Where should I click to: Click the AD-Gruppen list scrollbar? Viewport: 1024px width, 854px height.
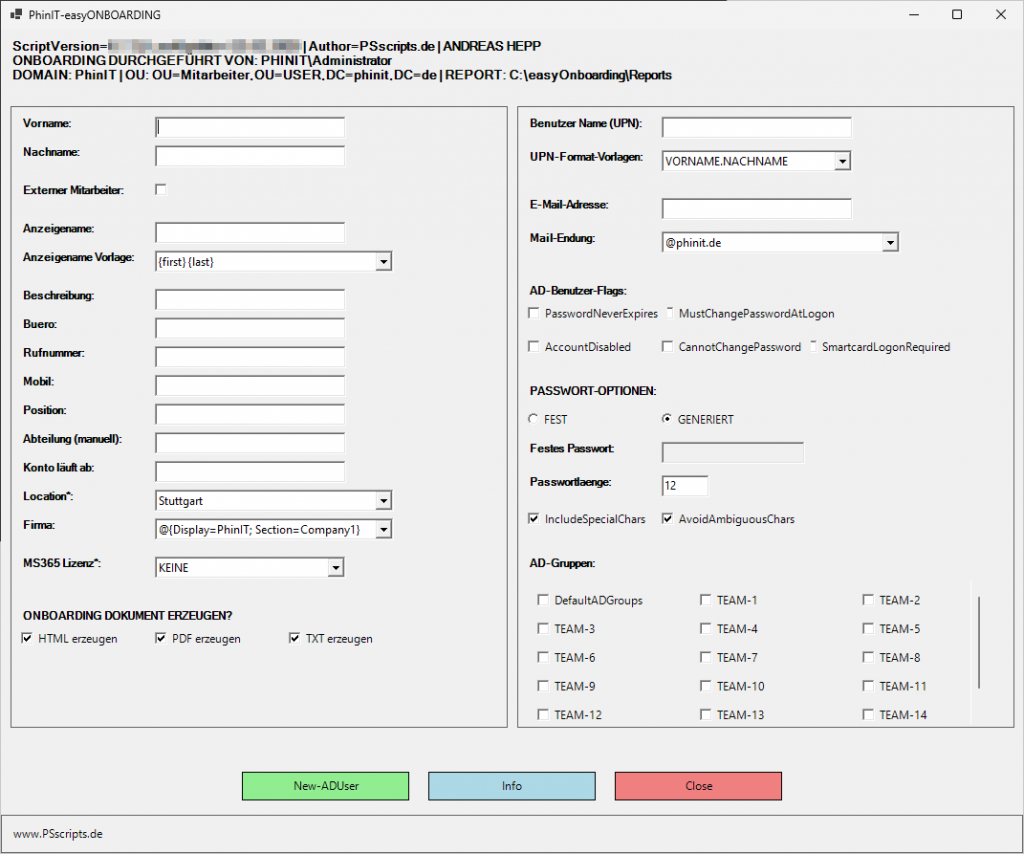[979, 642]
